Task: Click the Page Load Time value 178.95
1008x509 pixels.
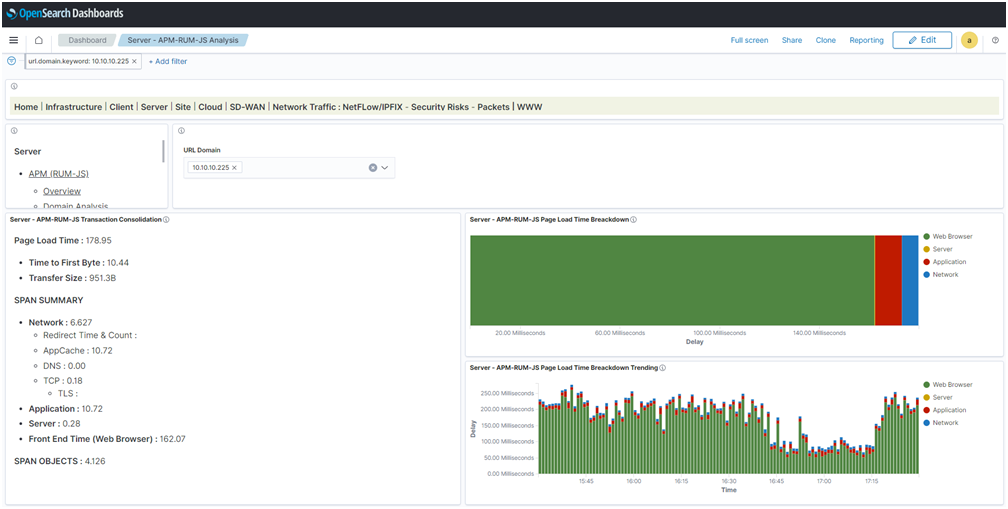Action: [98, 241]
